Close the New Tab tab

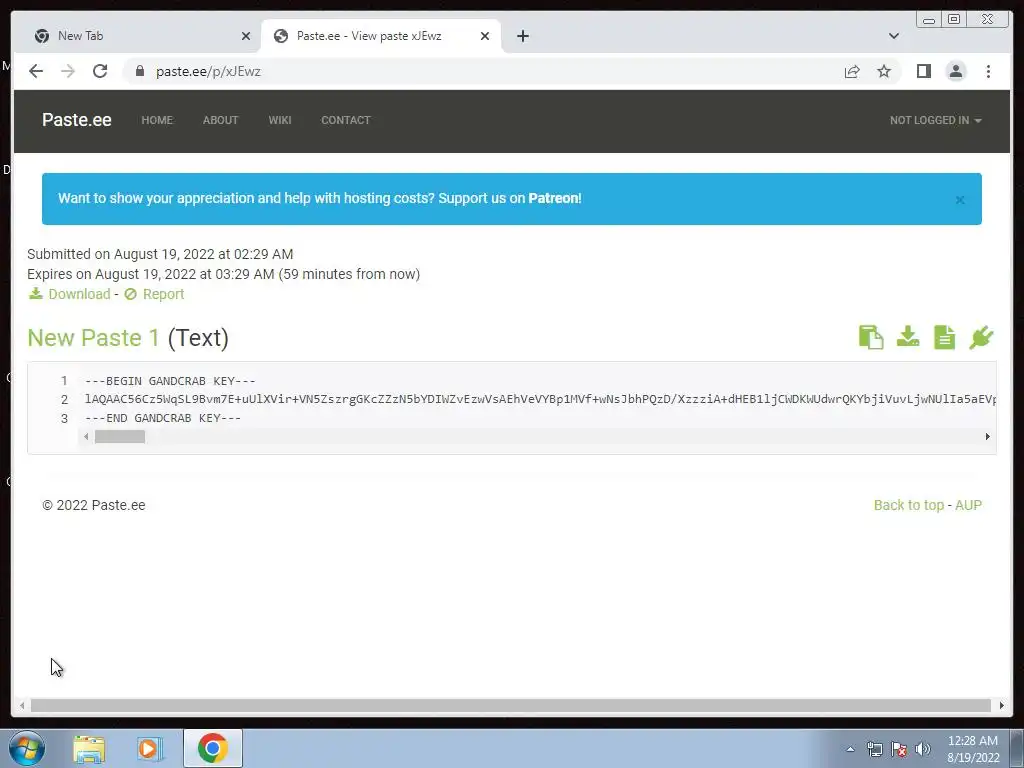tap(246, 36)
